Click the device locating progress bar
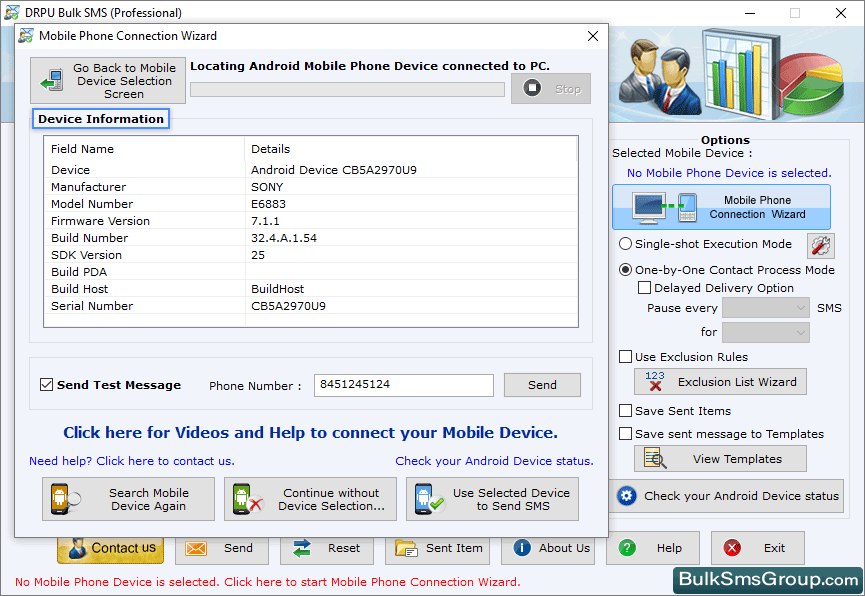Screen dimensions: 865x596 click(348, 89)
